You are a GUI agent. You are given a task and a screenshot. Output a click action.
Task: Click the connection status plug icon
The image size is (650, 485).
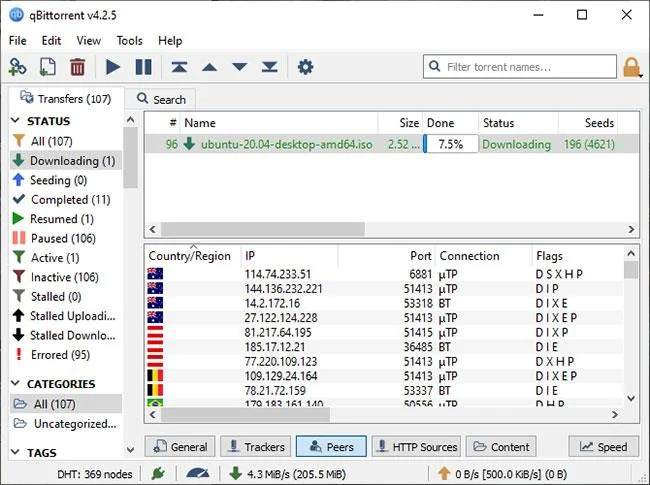click(x=158, y=473)
